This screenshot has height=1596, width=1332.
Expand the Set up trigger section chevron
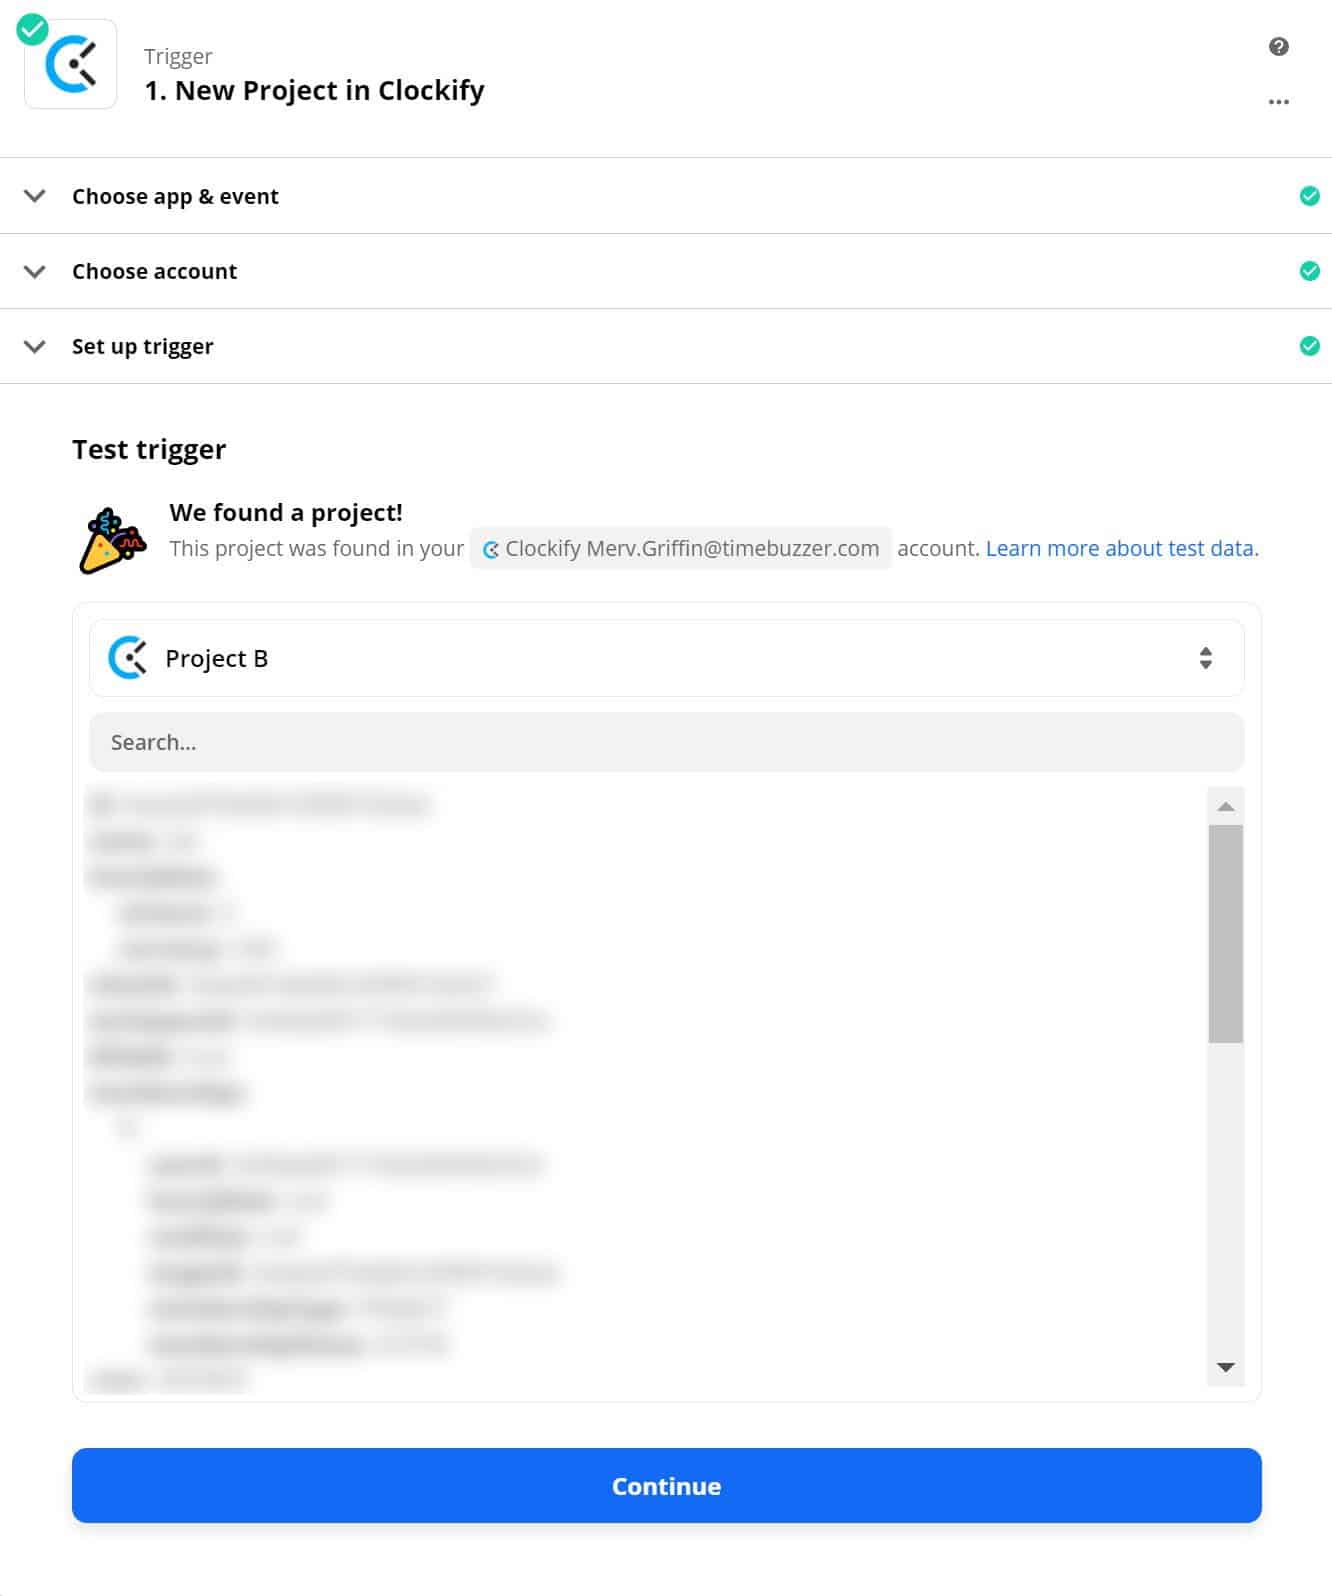(x=35, y=346)
